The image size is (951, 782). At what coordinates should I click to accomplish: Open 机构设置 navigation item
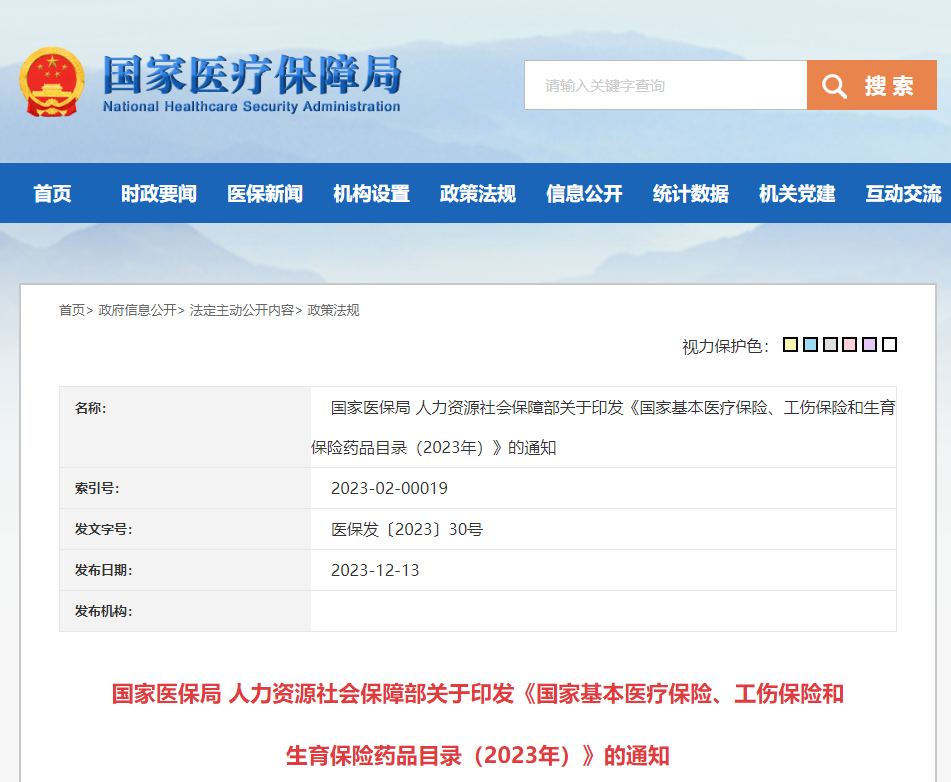372,194
